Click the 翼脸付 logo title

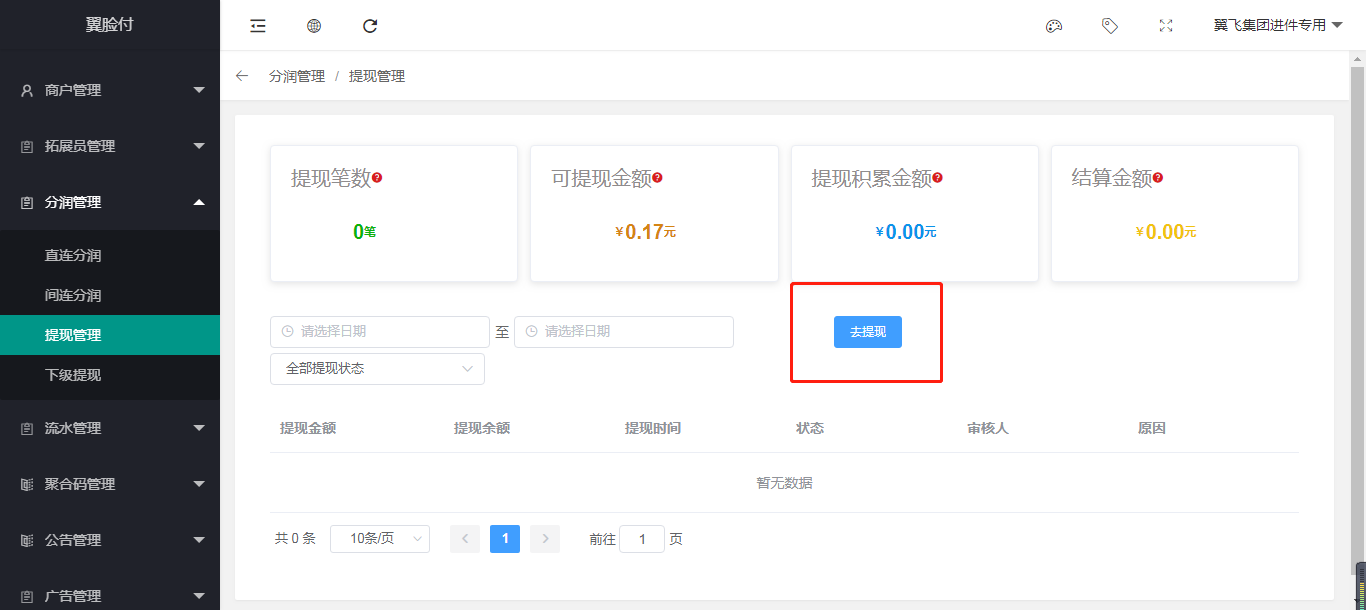[x=109, y=25]
